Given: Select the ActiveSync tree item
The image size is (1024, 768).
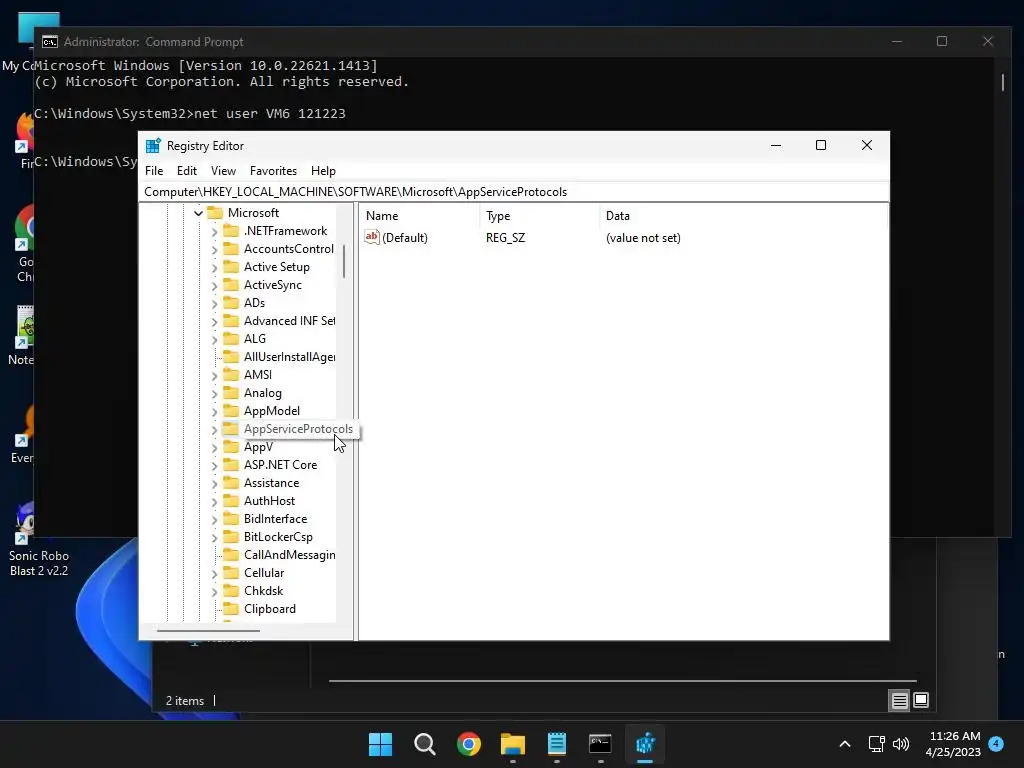Looking at the screenshot, I should 272,285.
